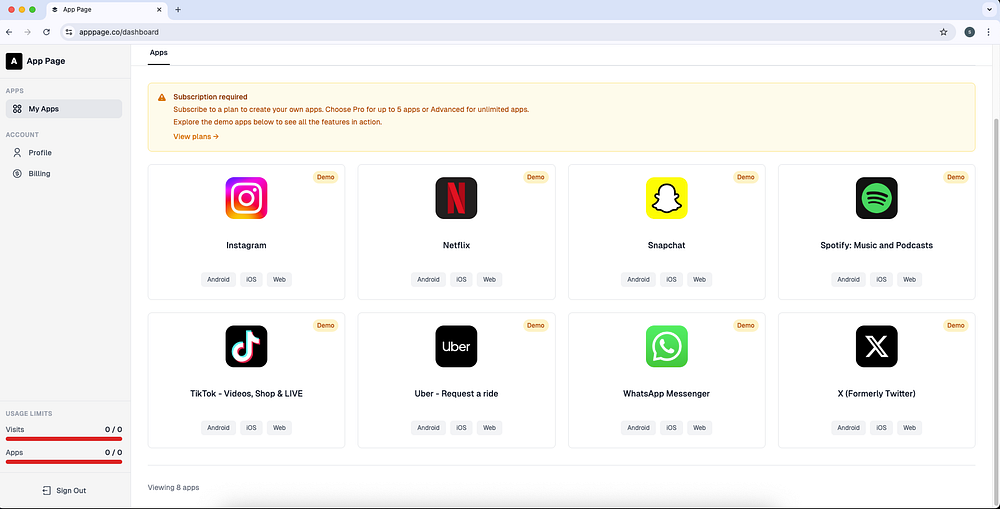The height and width of the screenshot is (509, 1000).
Task: Select the App Page browser tab
Action: pyautogui.click(x=107, y=10)
